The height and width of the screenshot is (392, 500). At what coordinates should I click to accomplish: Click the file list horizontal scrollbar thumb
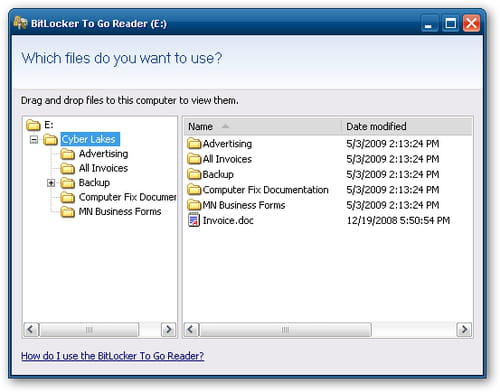(285, 330)
